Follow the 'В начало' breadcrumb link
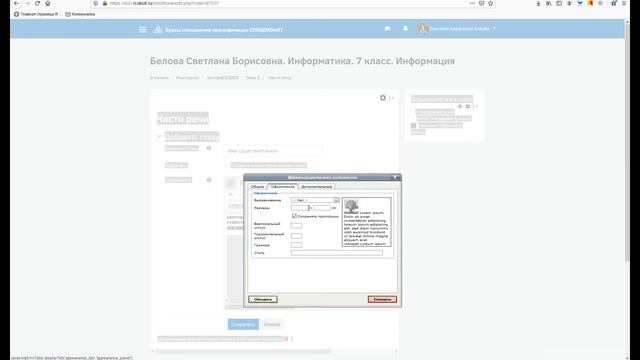 click(159, 78)
